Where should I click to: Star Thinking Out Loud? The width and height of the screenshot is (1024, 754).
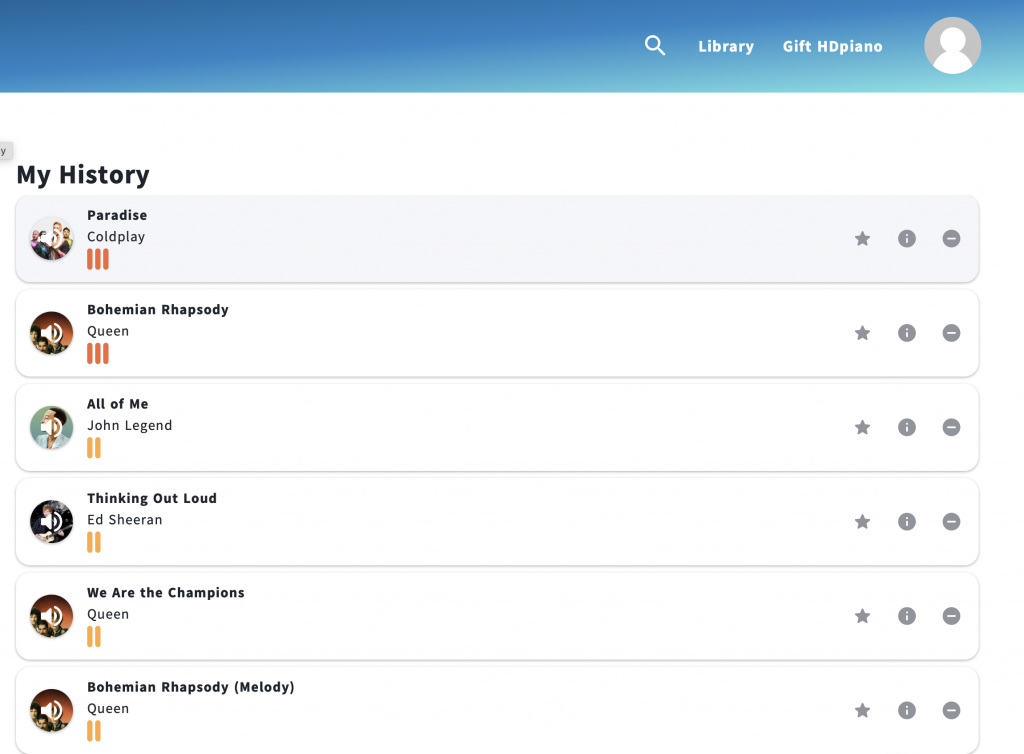[x=862, y=522]
